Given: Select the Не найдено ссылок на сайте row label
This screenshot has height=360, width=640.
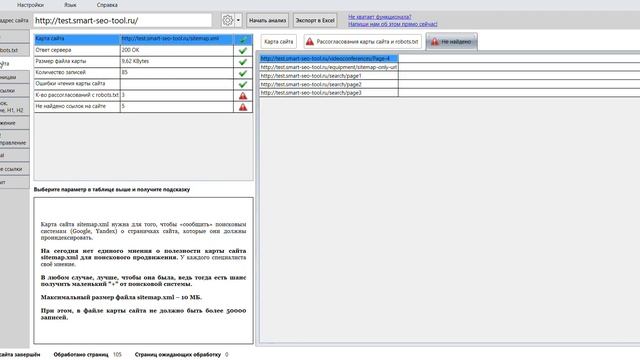Looking at the screenshot, I should point(77,107).
